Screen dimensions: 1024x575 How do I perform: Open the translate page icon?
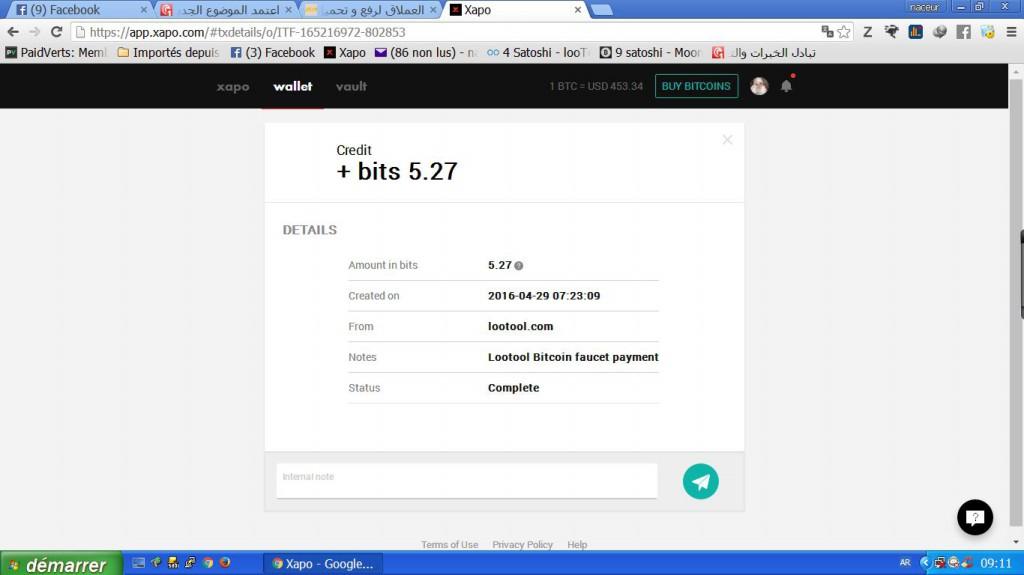[x=827, y=31]
